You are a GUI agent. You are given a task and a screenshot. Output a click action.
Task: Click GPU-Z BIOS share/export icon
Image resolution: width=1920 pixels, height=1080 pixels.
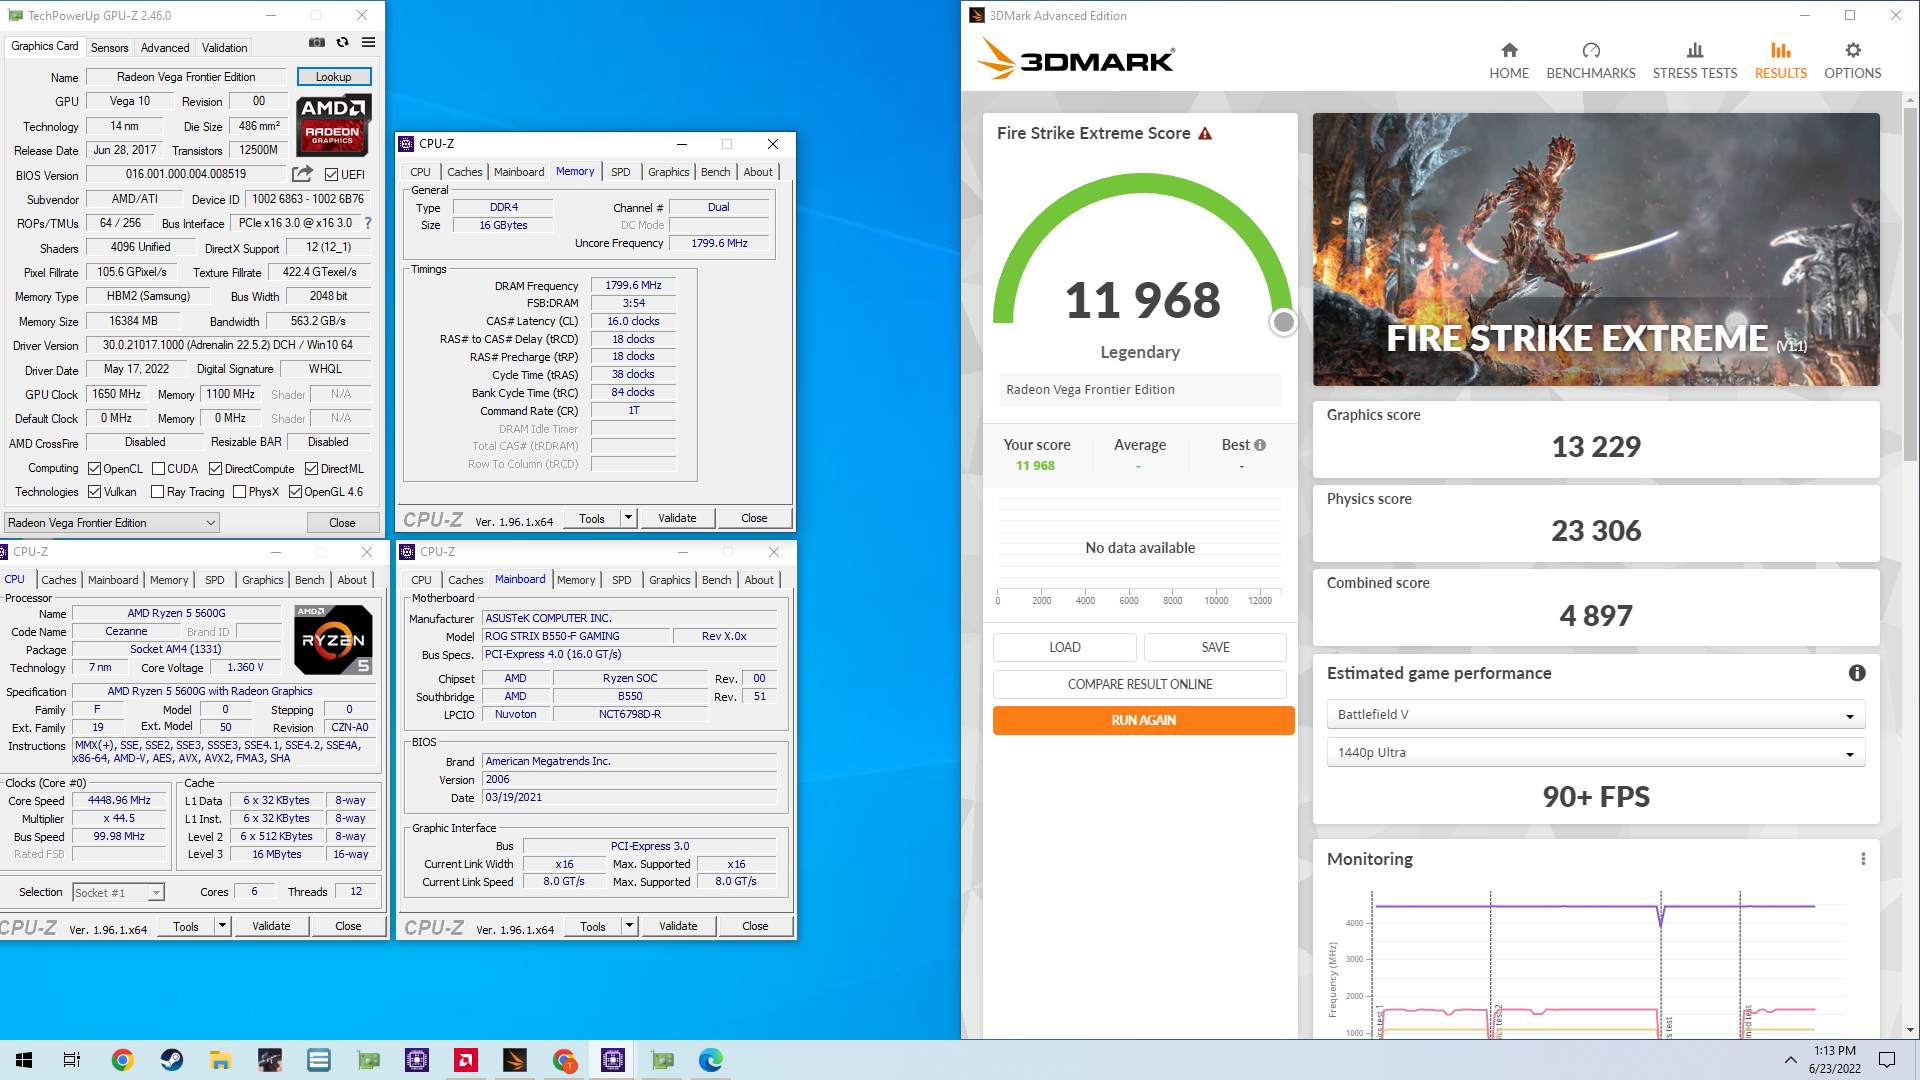303,174
